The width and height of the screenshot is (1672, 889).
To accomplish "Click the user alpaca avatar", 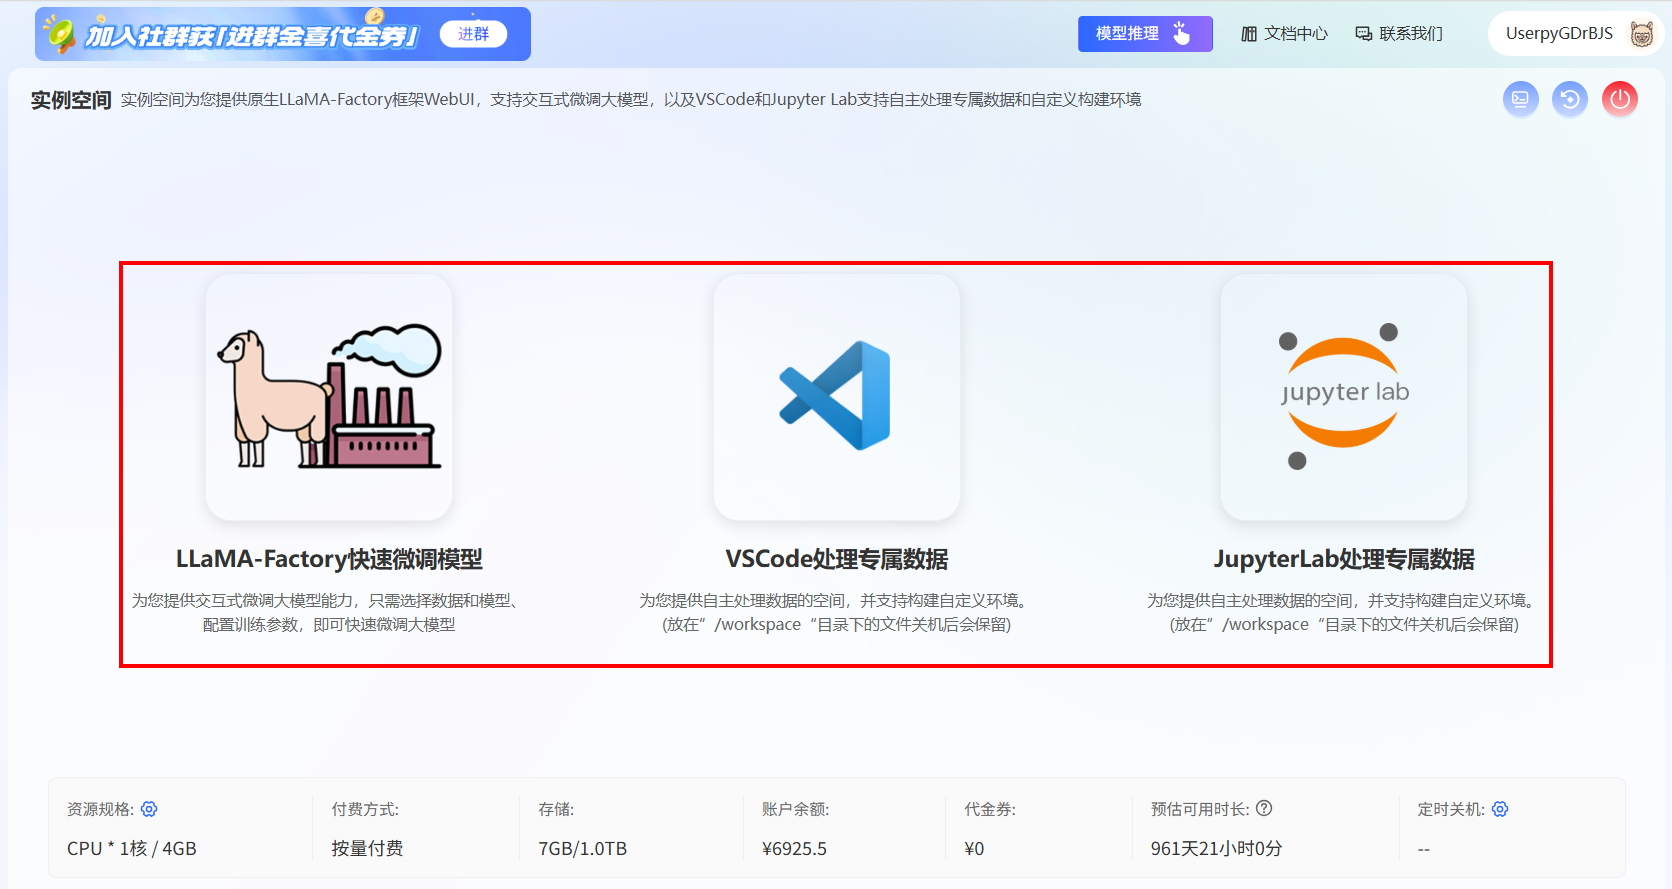I will [x=1641, y=34].
